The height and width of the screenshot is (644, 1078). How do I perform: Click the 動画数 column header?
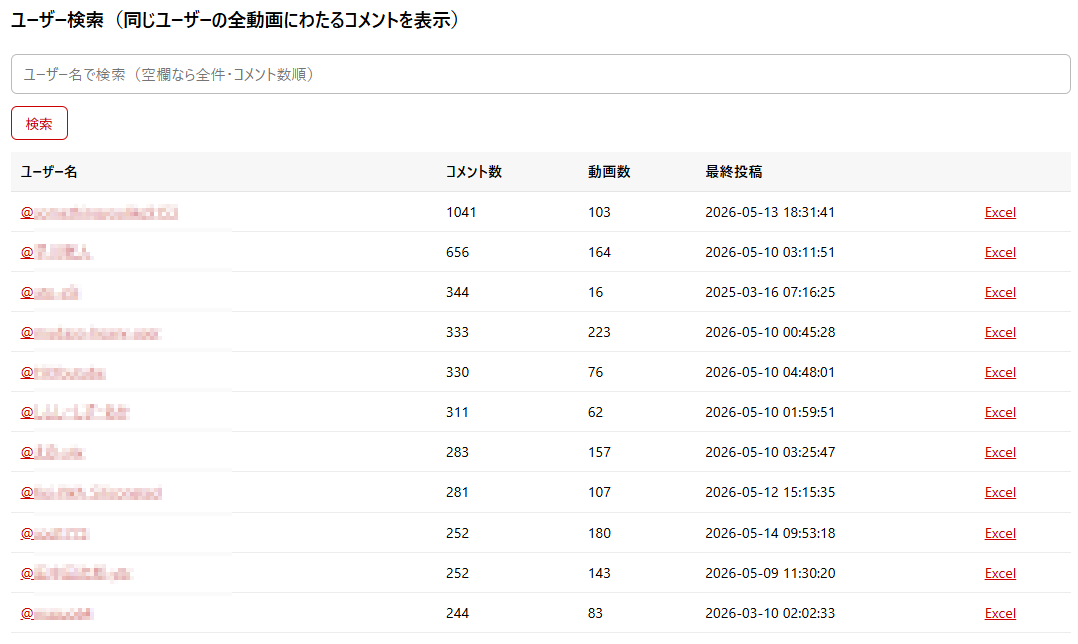(x=609, y=172)
